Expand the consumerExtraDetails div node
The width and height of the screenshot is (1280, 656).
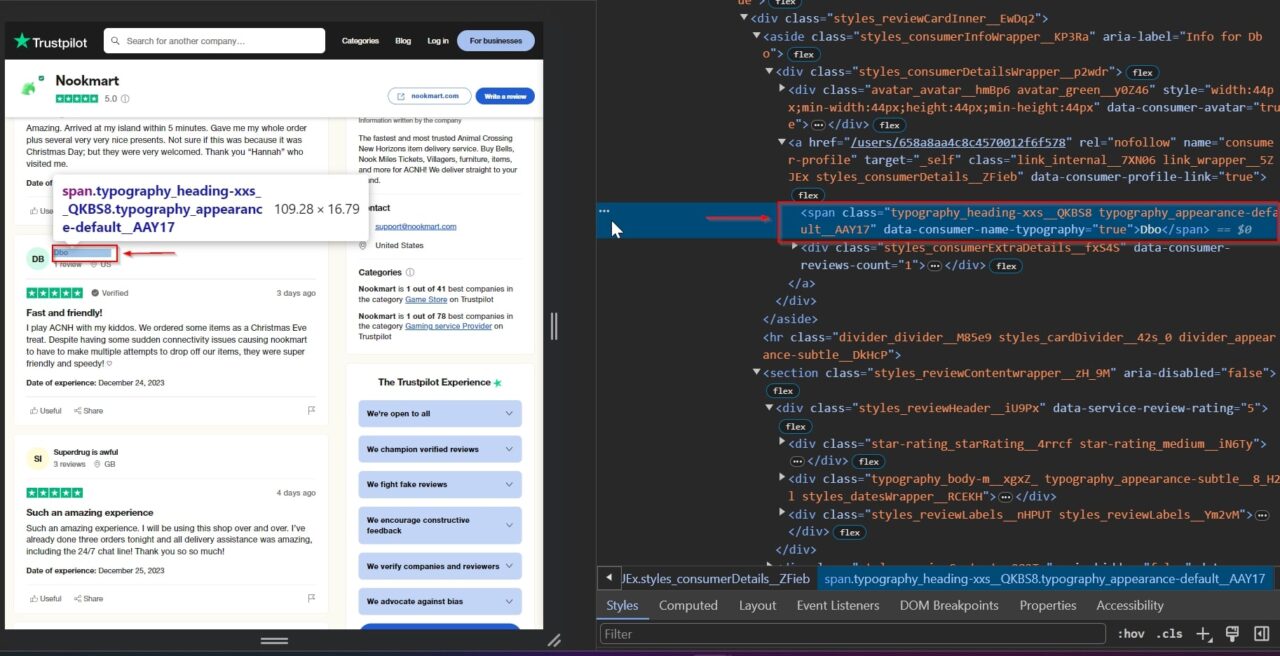(794, 247)
